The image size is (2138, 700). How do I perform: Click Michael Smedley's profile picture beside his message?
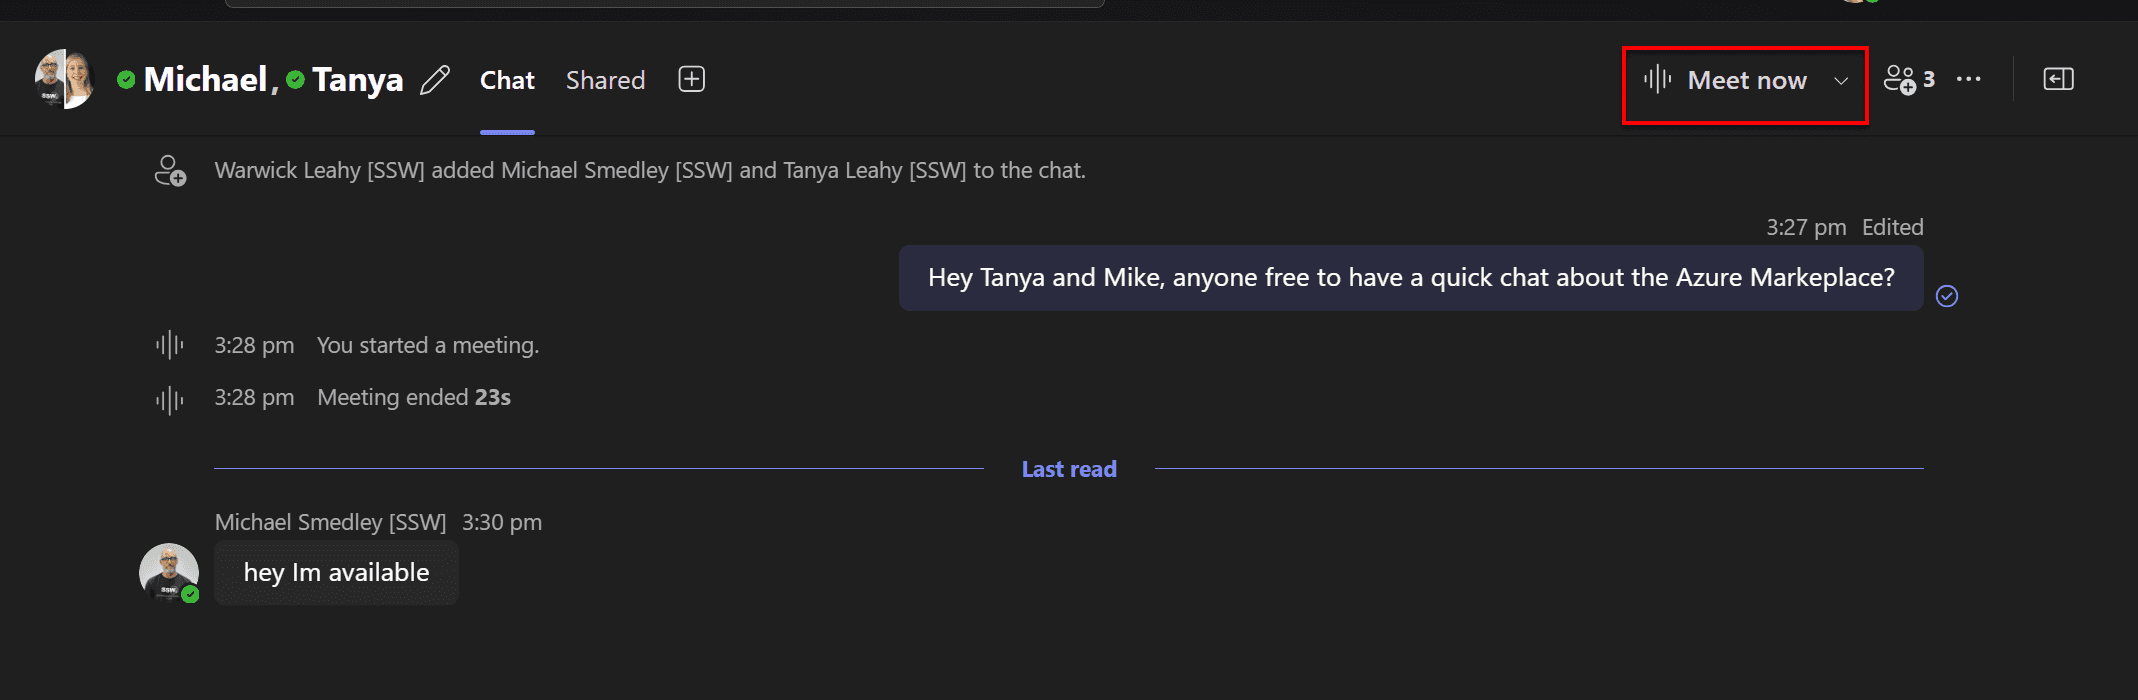[x=168, y=573]
